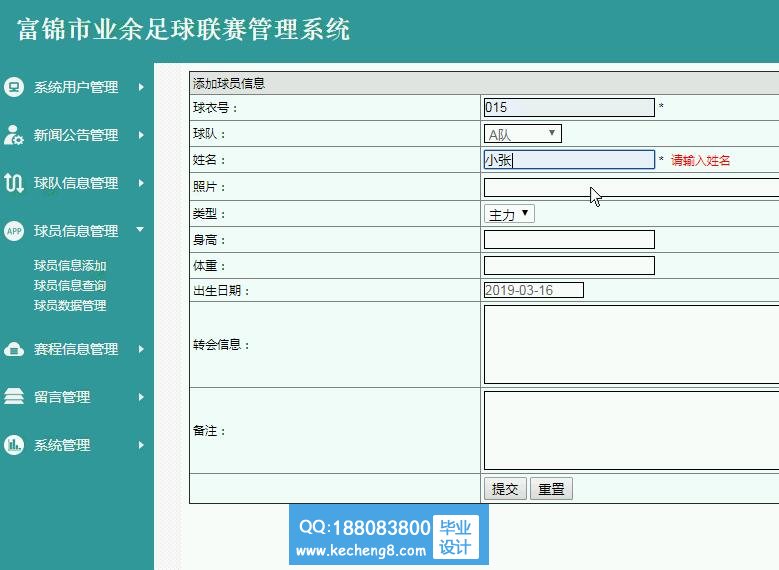Open 新闻公告管理 menu
Screen dimensions: 779x570
[x=76, y=135]
